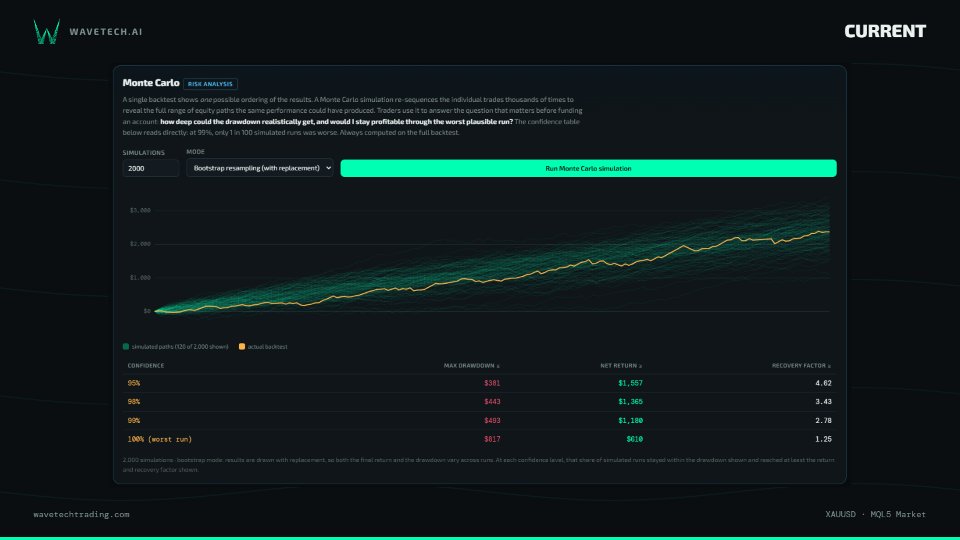Sort by MAX DRAWDOWN column
This screenshot has width=960, height=540.
(471, 366)
